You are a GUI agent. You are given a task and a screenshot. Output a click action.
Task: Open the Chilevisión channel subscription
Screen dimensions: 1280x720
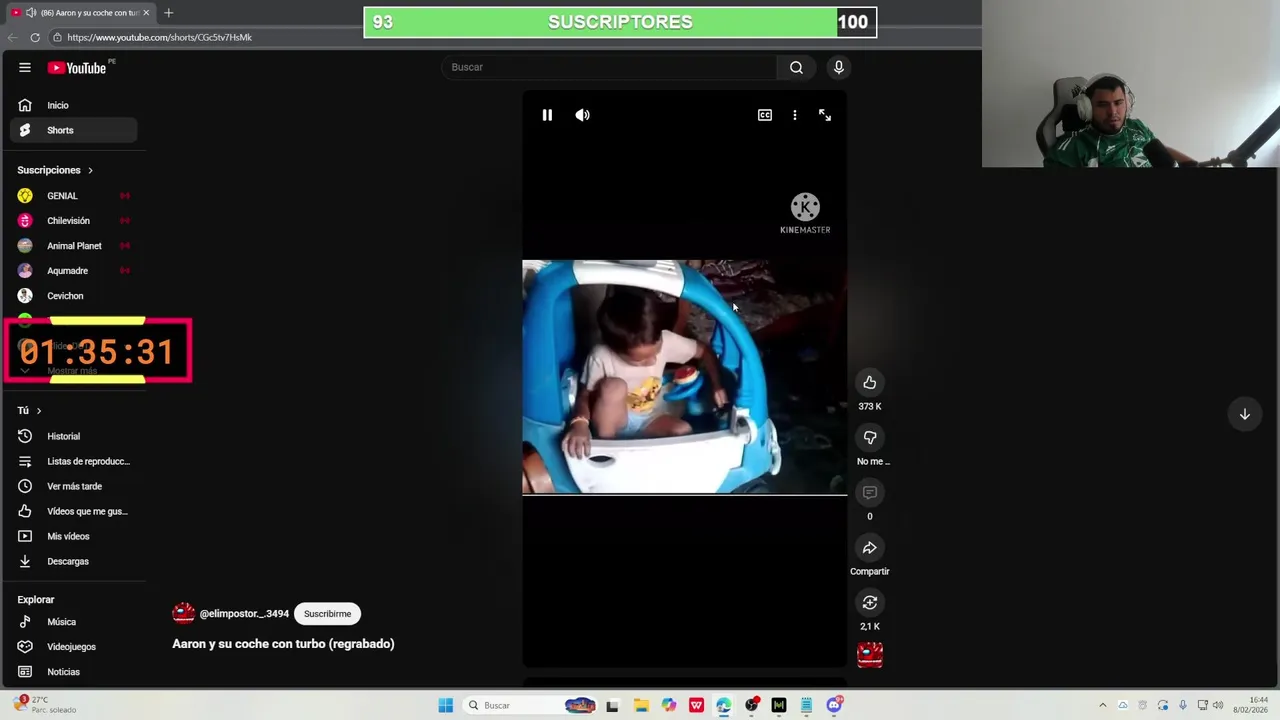pos(74,221)
